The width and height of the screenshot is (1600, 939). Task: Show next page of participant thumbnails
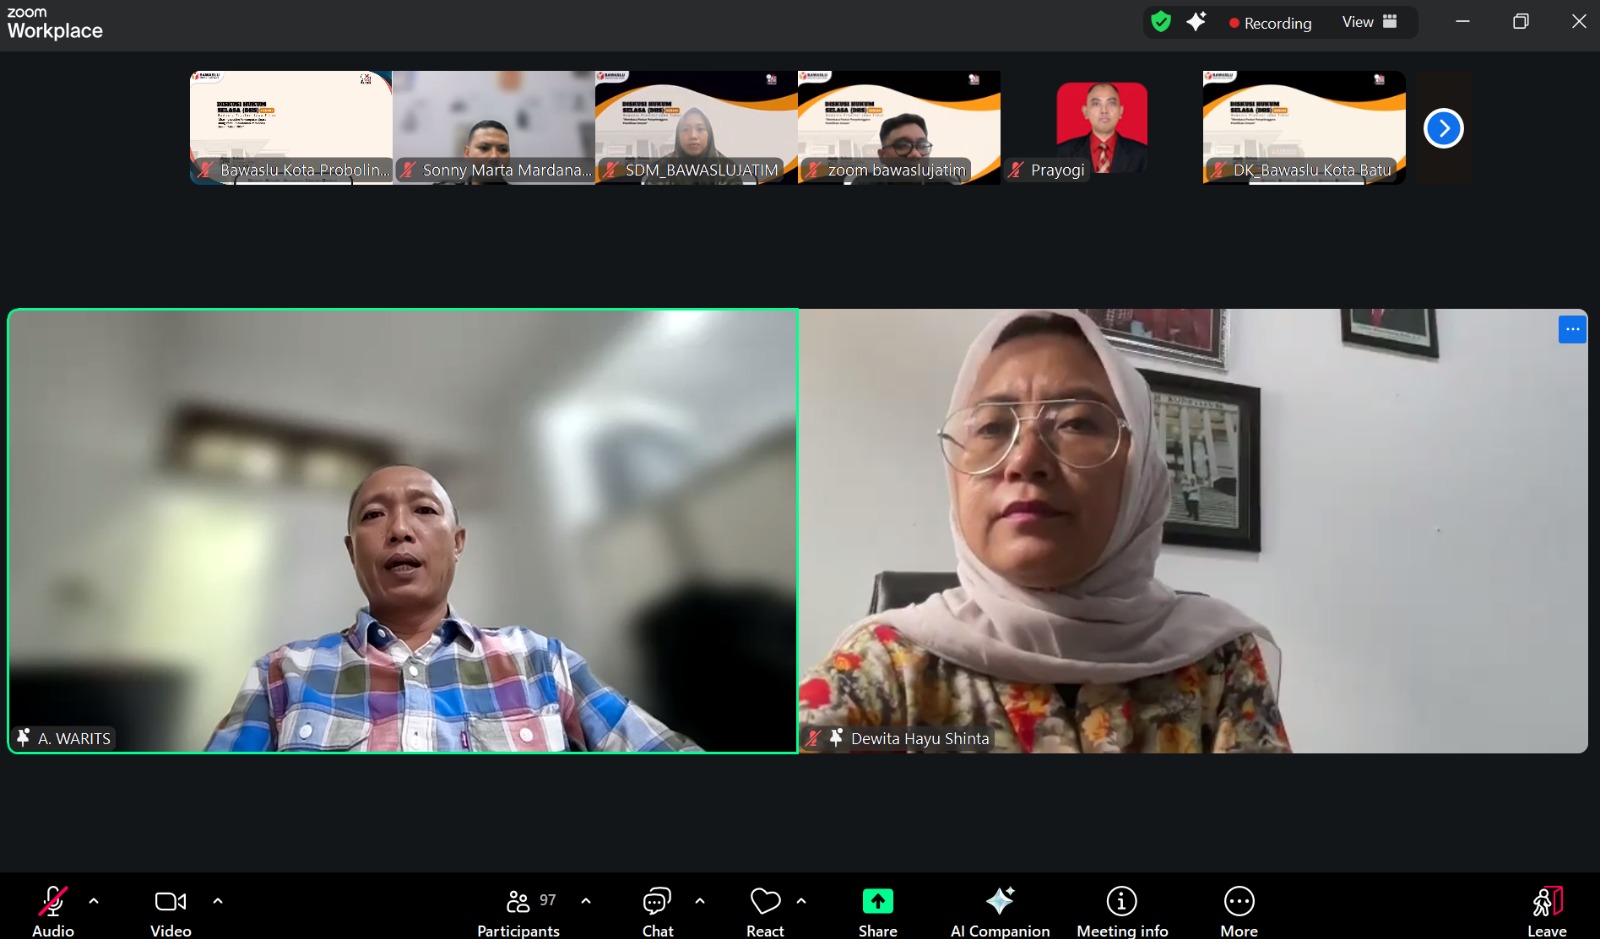(1443, 128)
